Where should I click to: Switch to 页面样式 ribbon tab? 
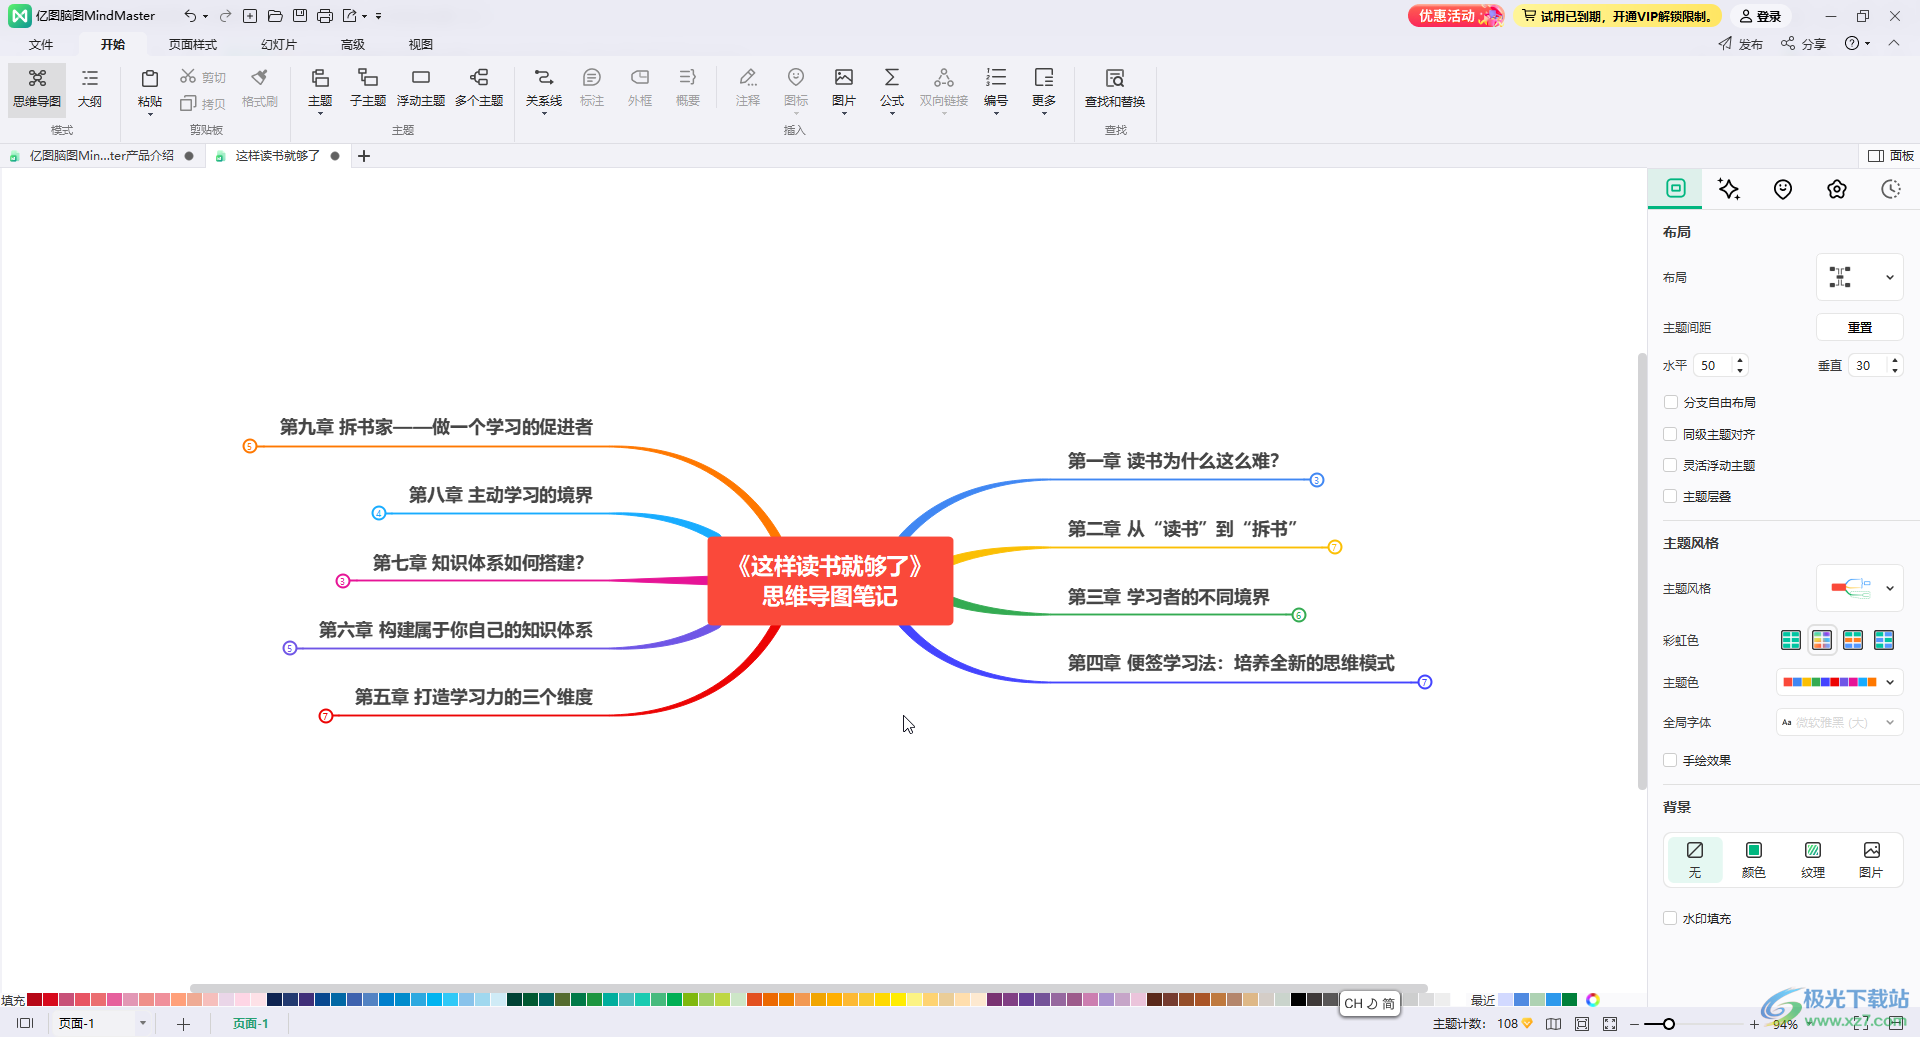point(193,44)
